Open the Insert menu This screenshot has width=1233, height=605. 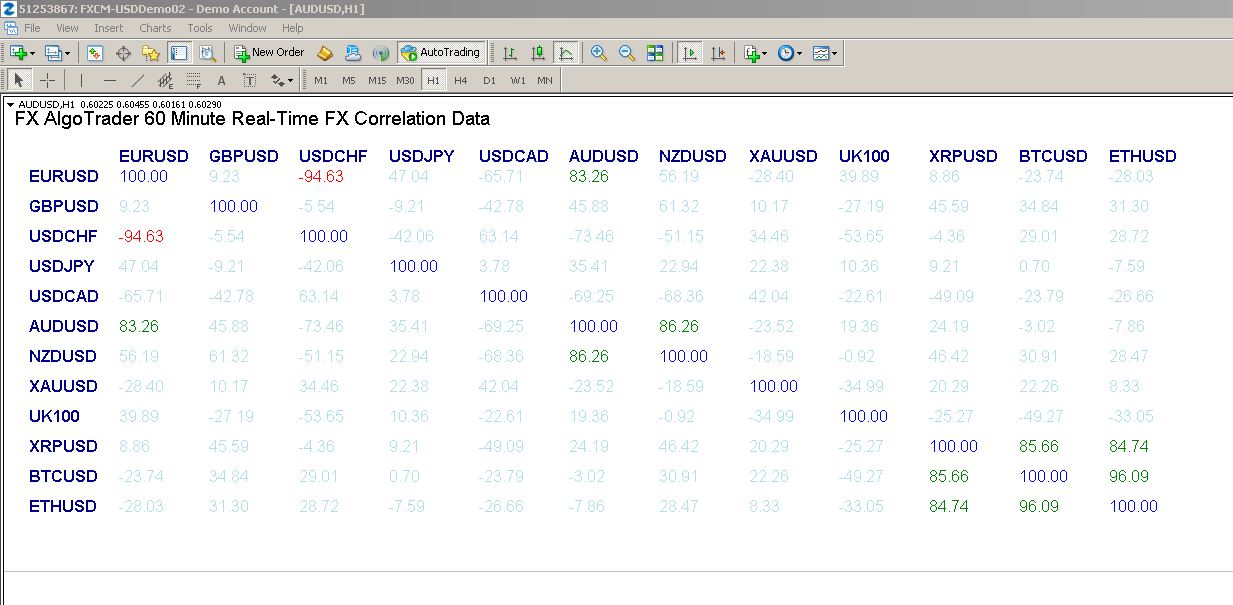[108, 28]
